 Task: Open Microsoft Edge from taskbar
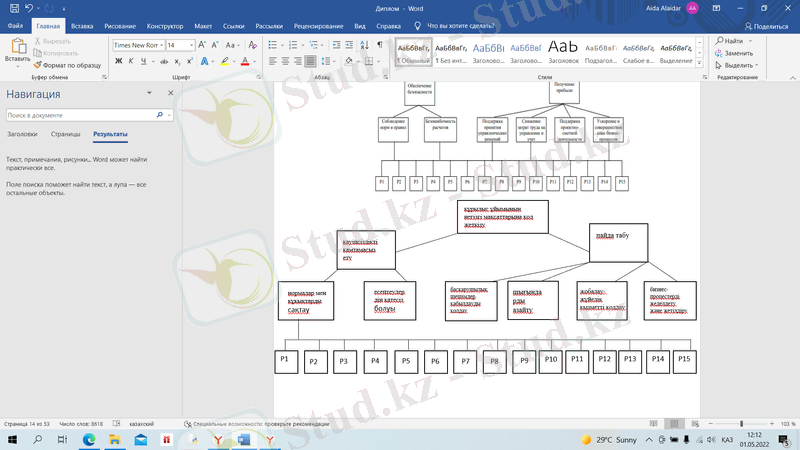[89, 439]
